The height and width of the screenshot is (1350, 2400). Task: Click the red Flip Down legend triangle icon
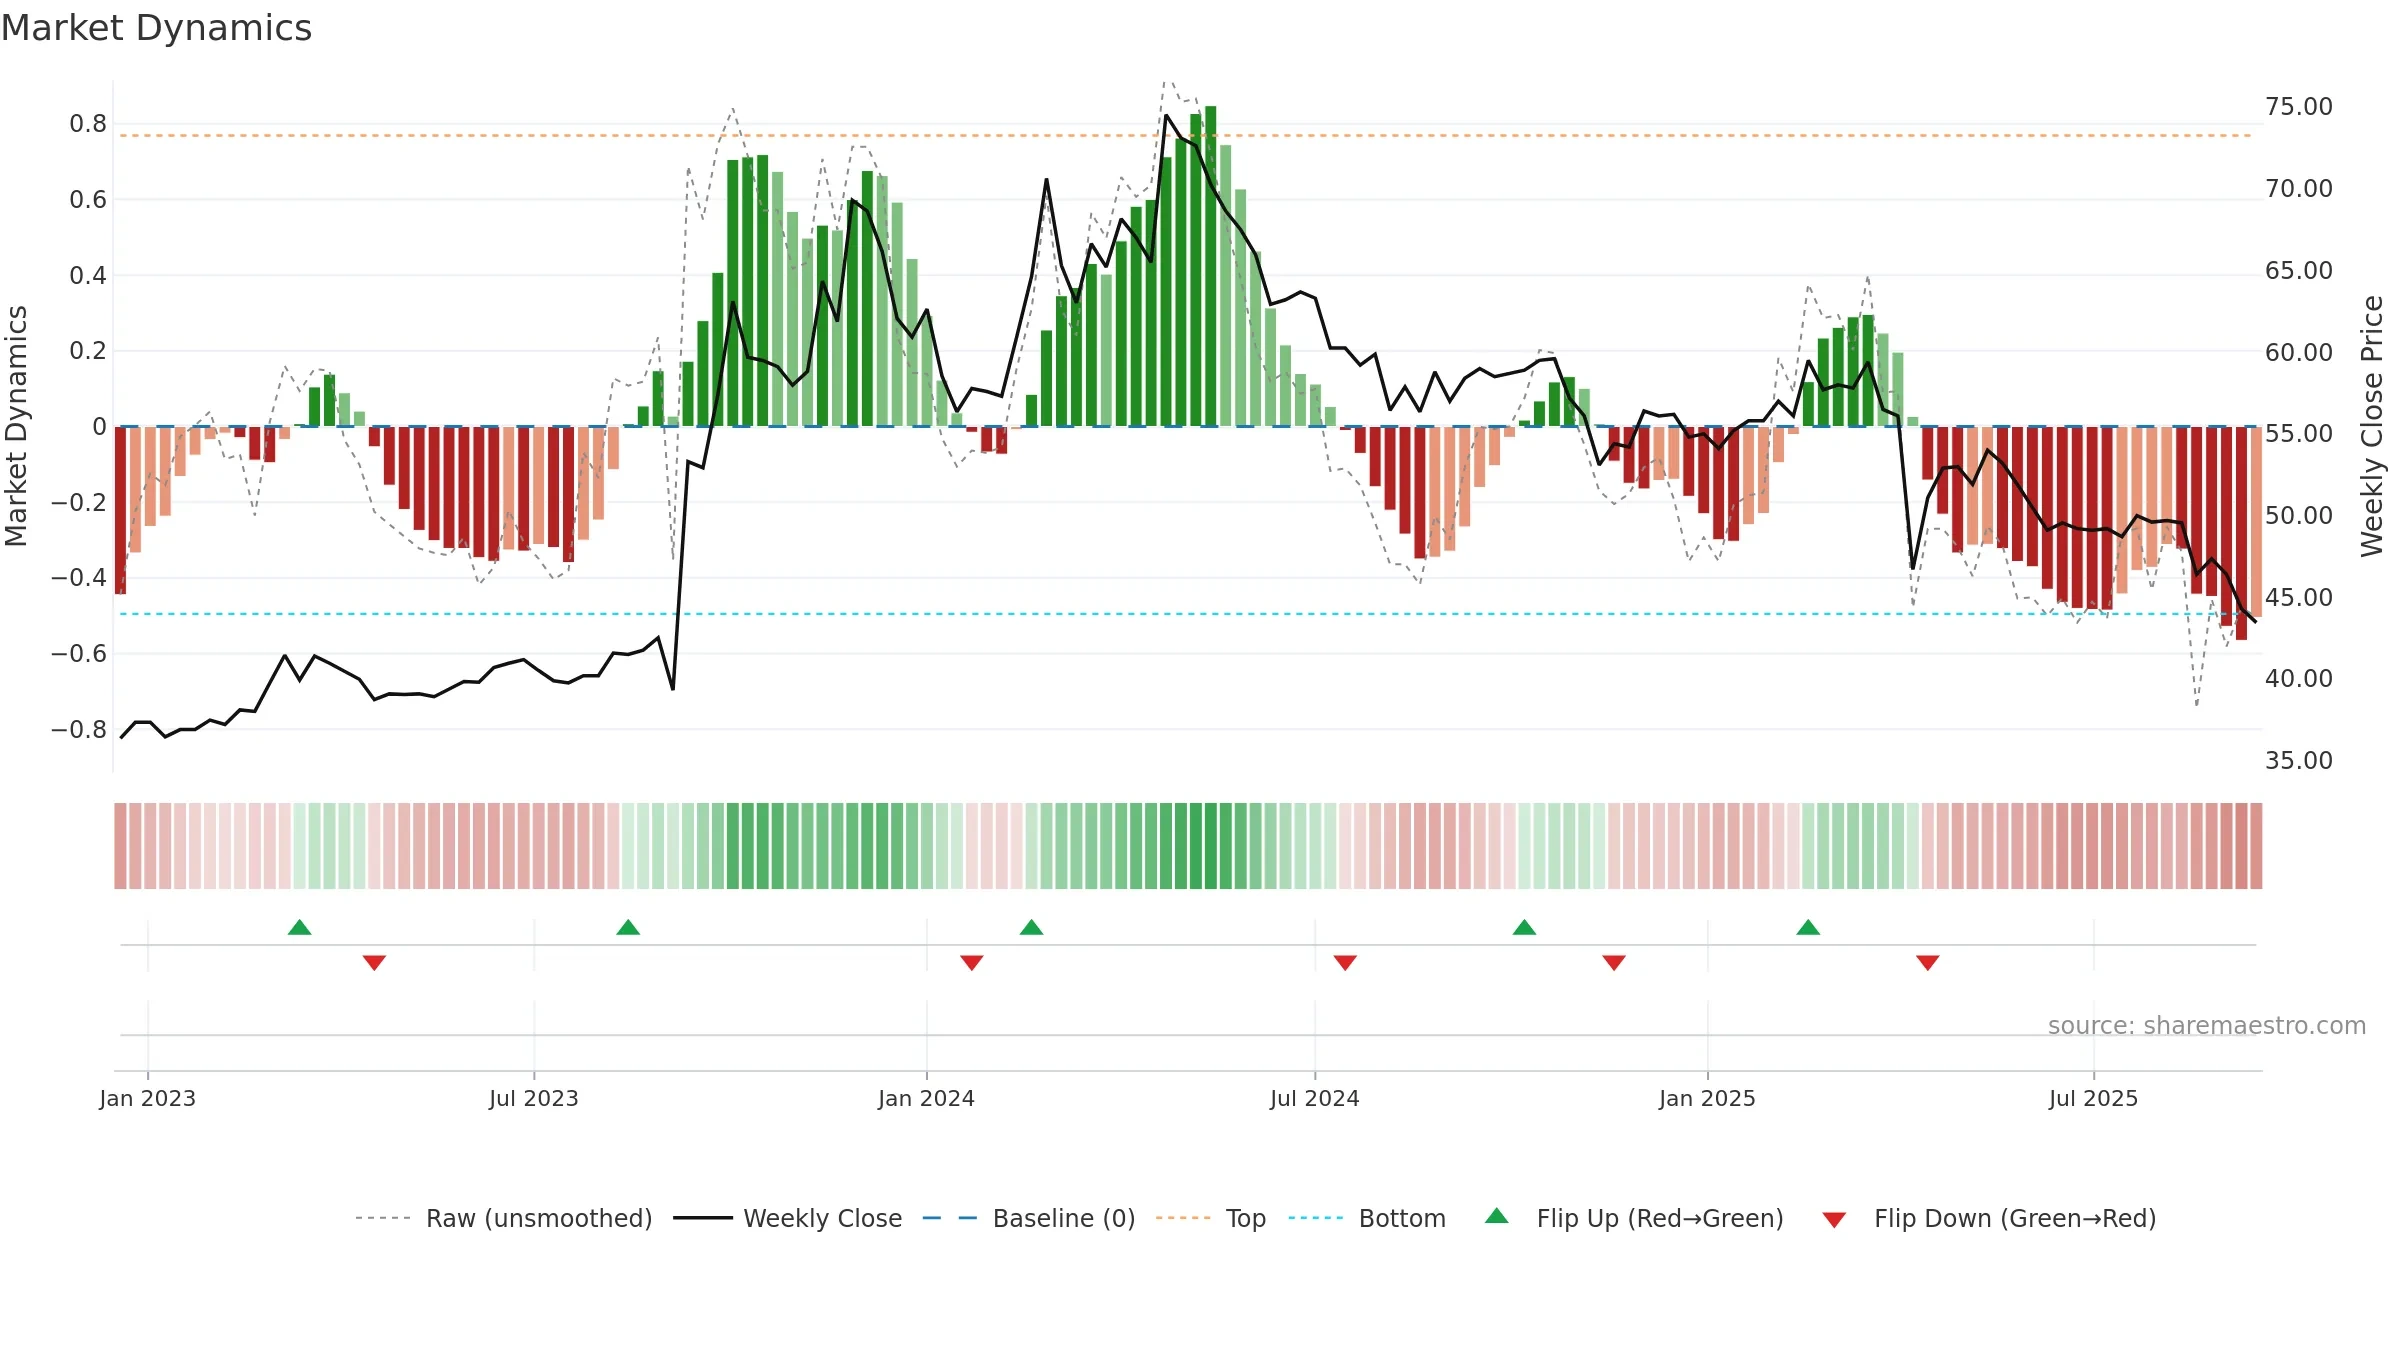(x=1834, y=1220)
